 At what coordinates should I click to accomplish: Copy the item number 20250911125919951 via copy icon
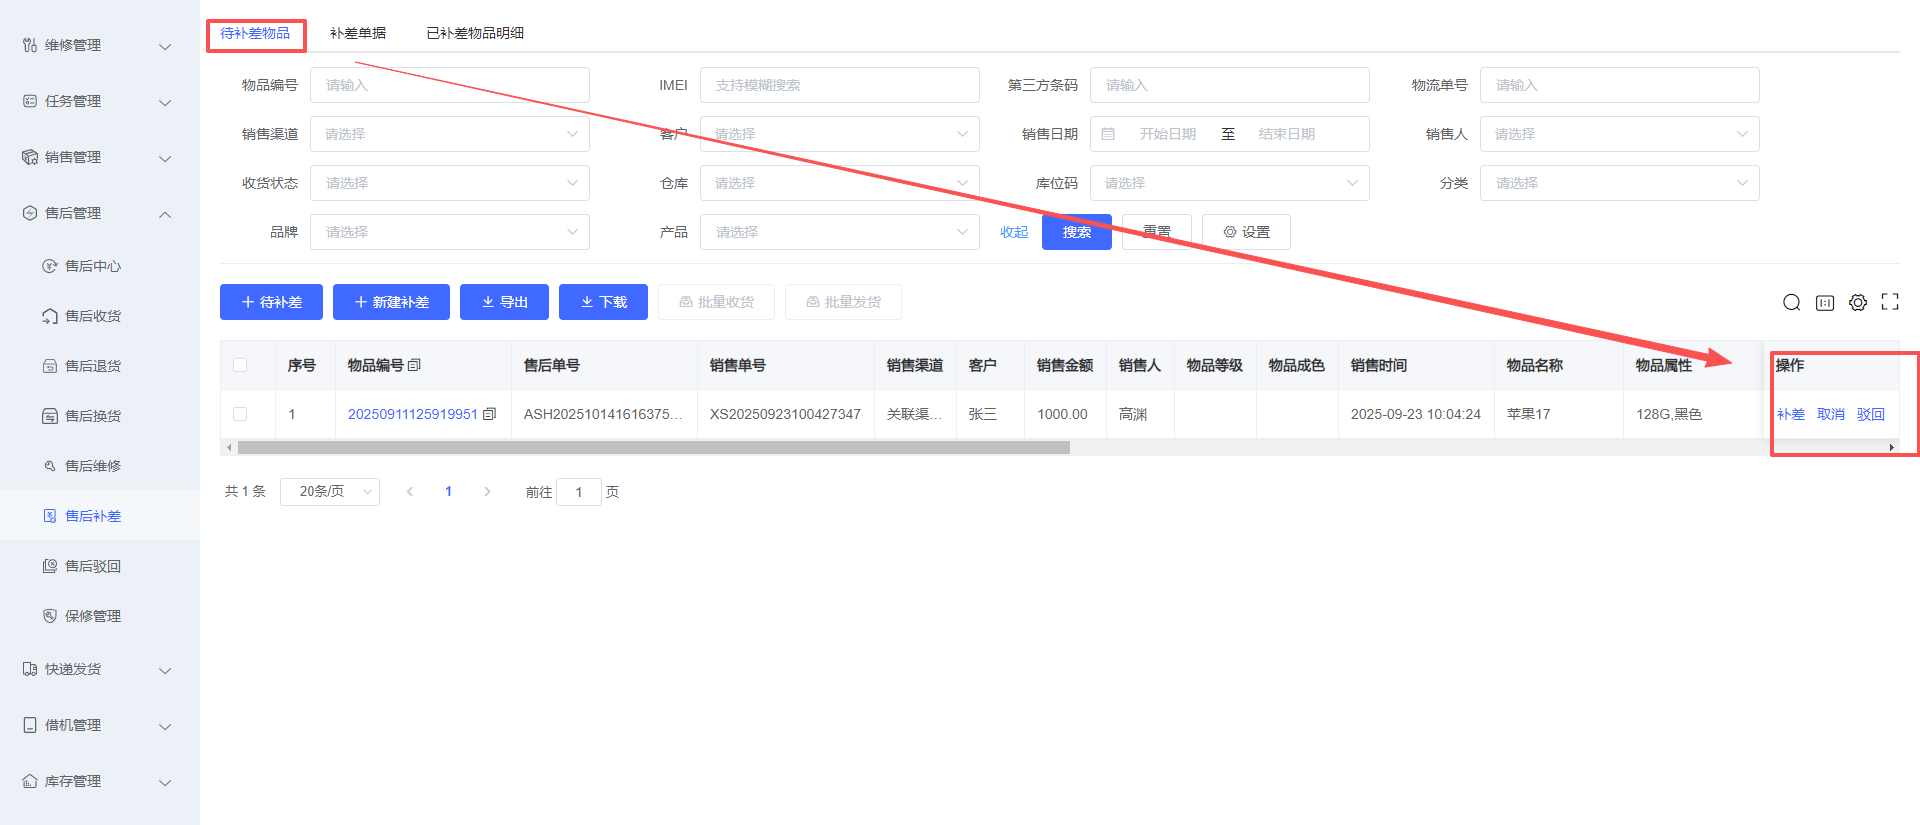pyautogui.click(x=489, y=414)
